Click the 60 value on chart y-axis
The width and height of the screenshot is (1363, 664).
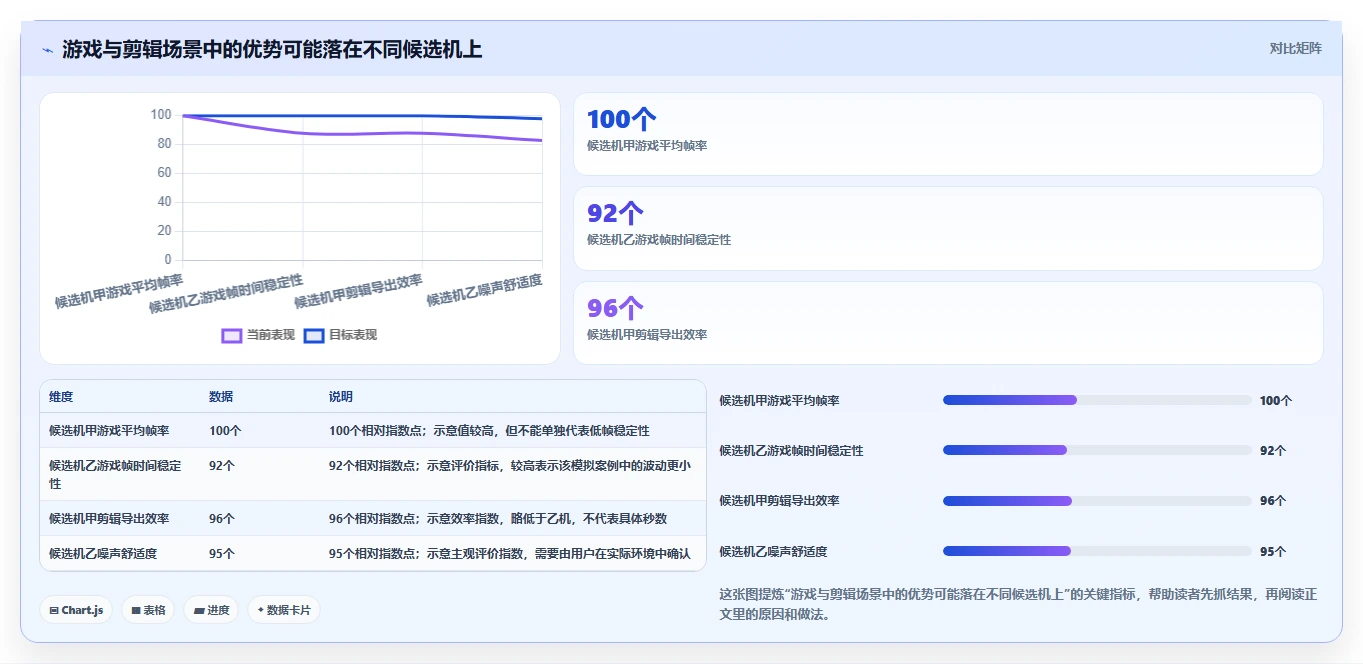click(x=164, y=173)
